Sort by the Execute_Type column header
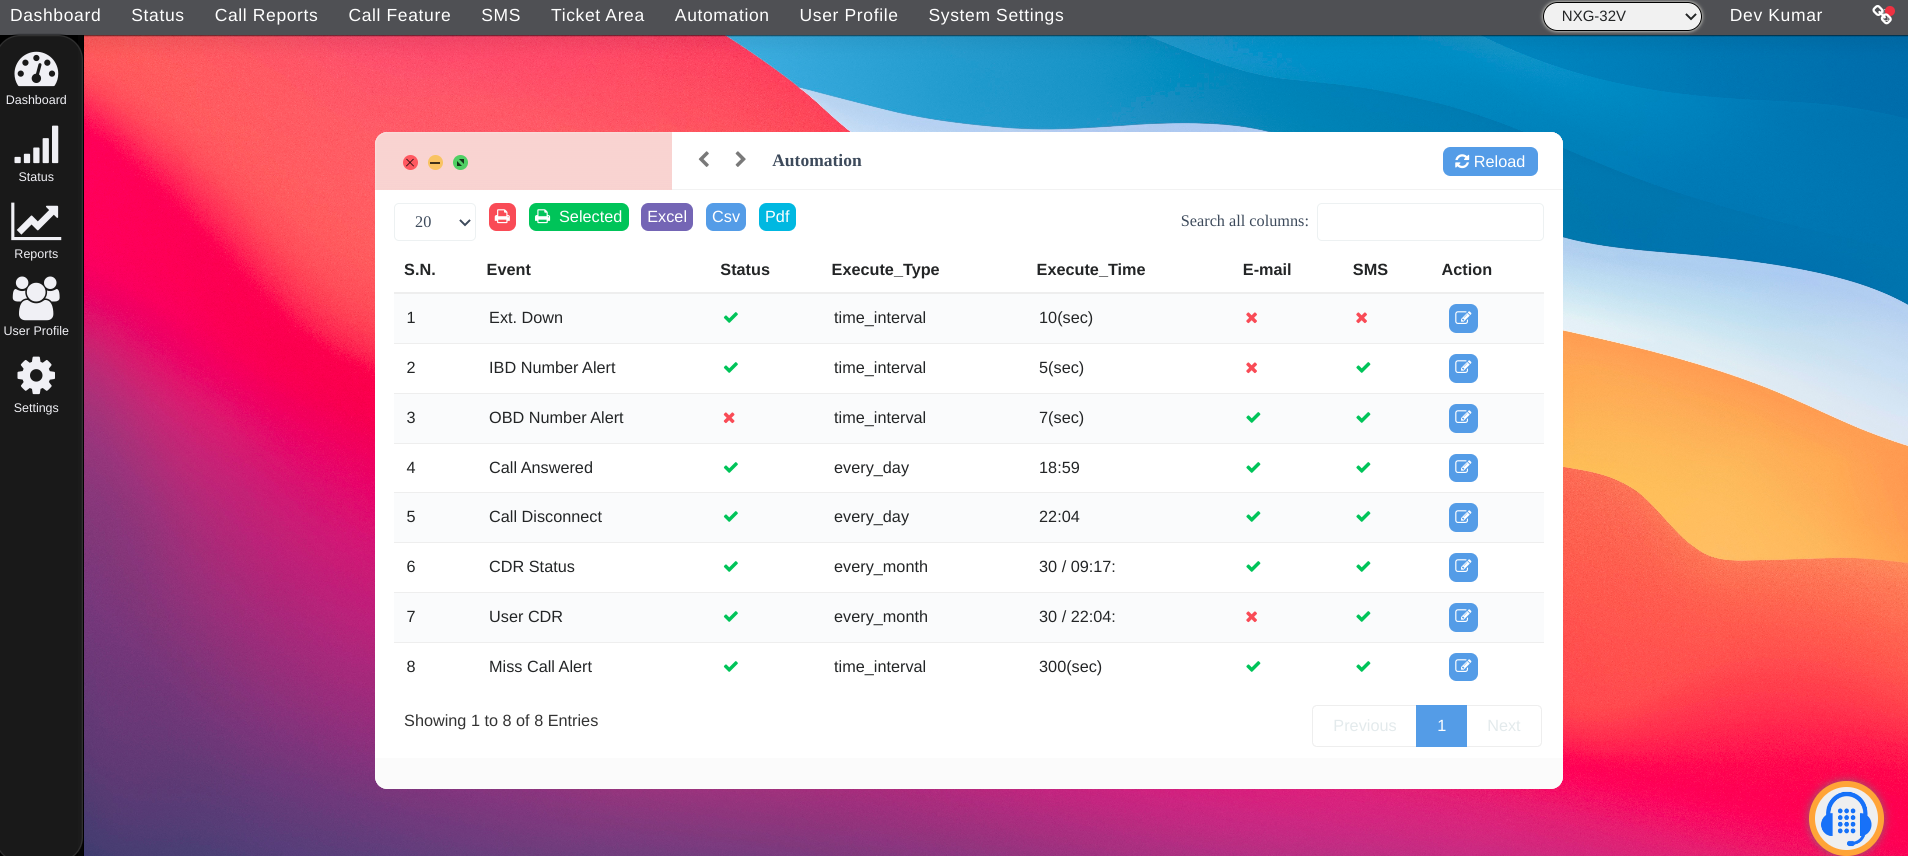 [x=885, y=269]
